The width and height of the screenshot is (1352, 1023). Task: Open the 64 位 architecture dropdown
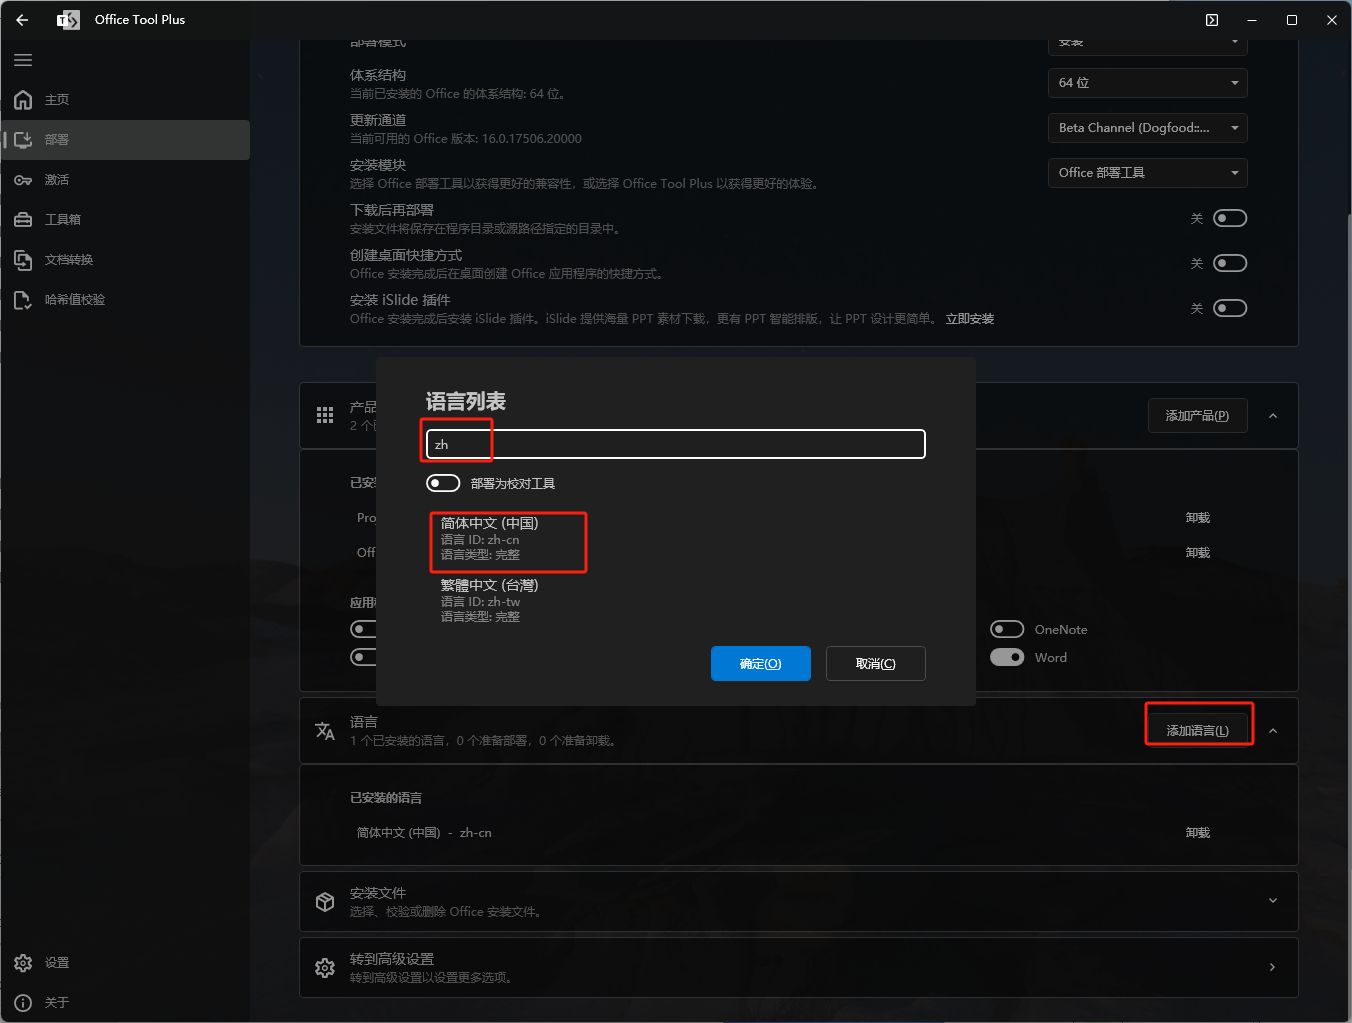pyautogui.click(x=1147, y=83)
